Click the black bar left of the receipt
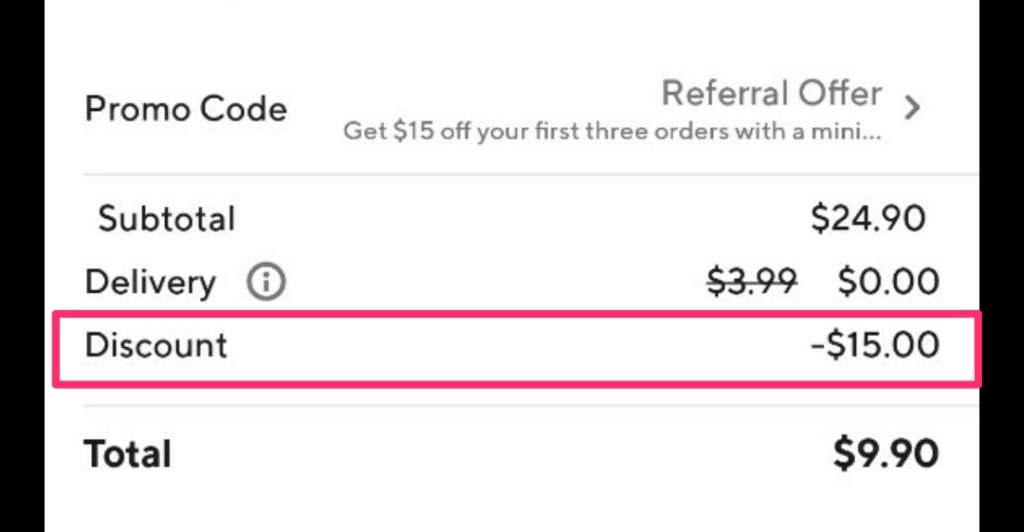 click(x=22, y=266)
